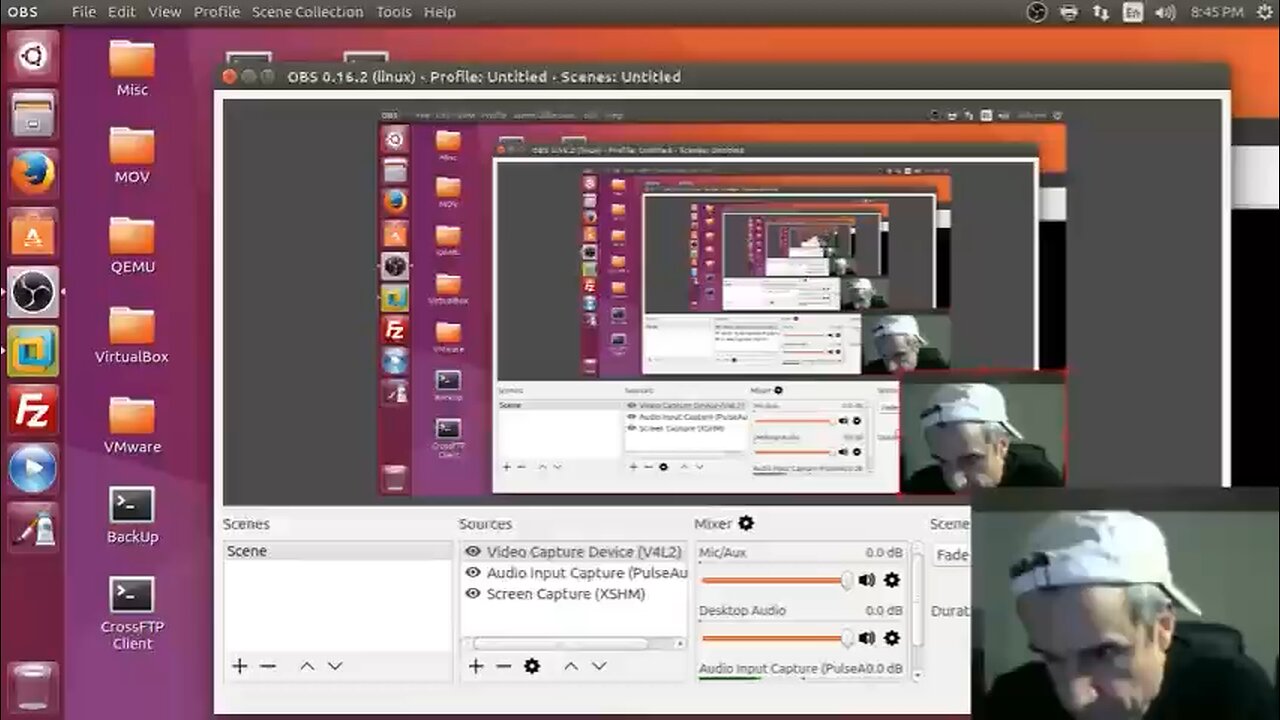This screenshot has height=720, width=1280.
Task: Remove the selected source with the minus button
Action: pyautogui.click(x=504, y=666)
